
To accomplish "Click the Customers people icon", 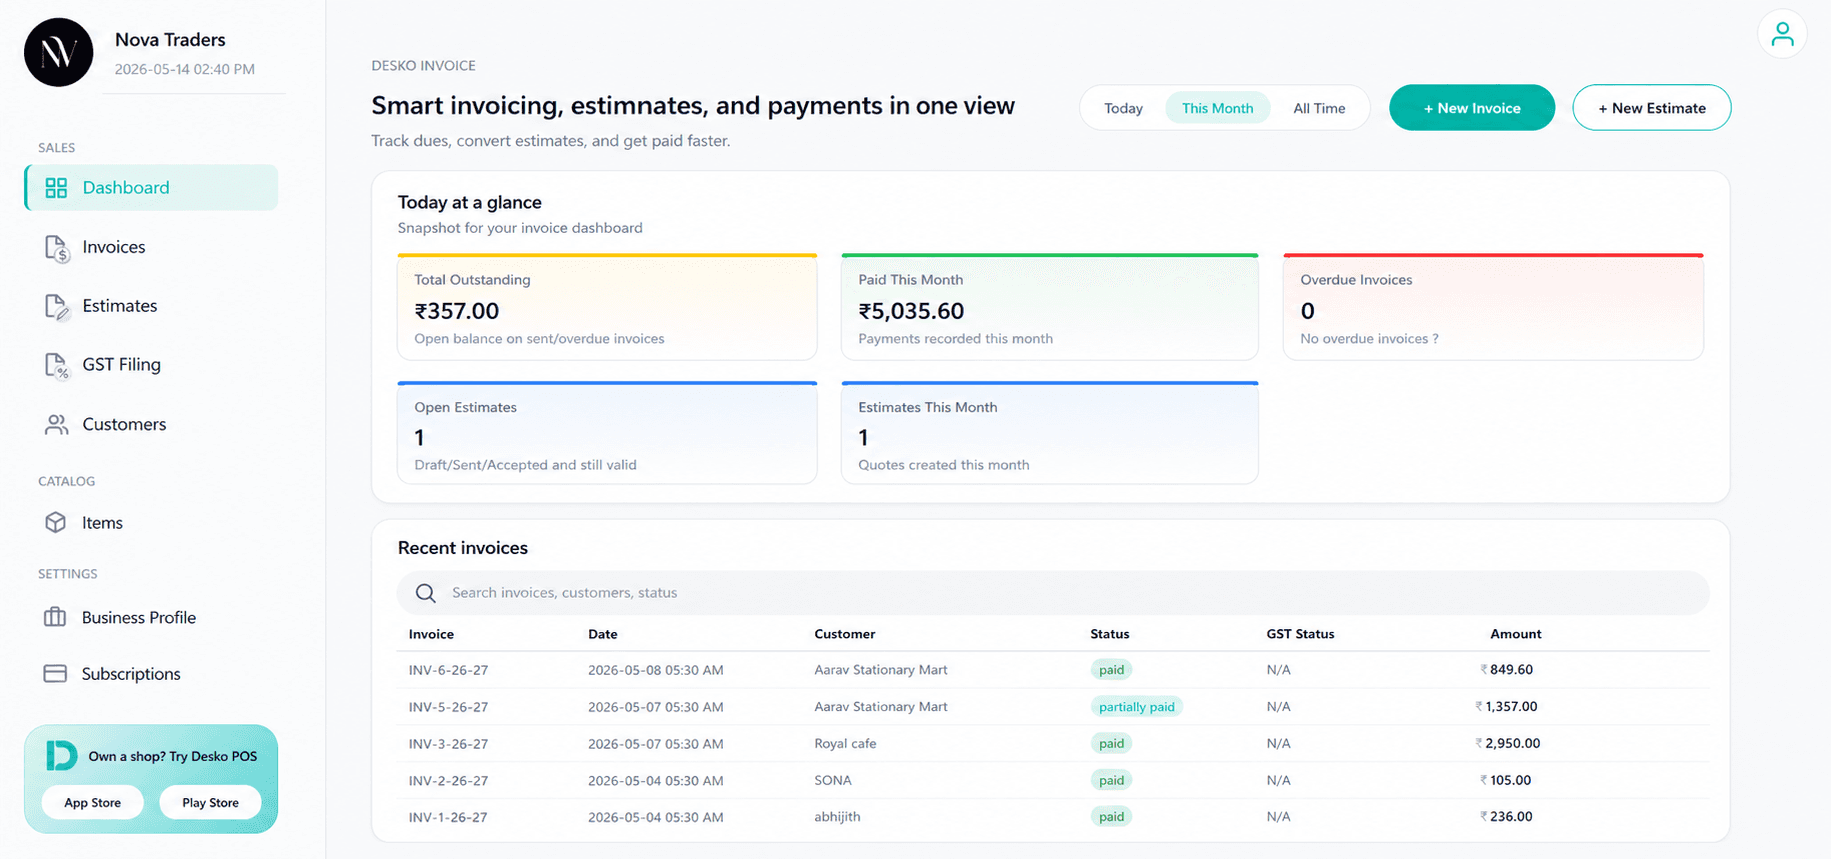I will pyautogui.click(x=56, y=424).
